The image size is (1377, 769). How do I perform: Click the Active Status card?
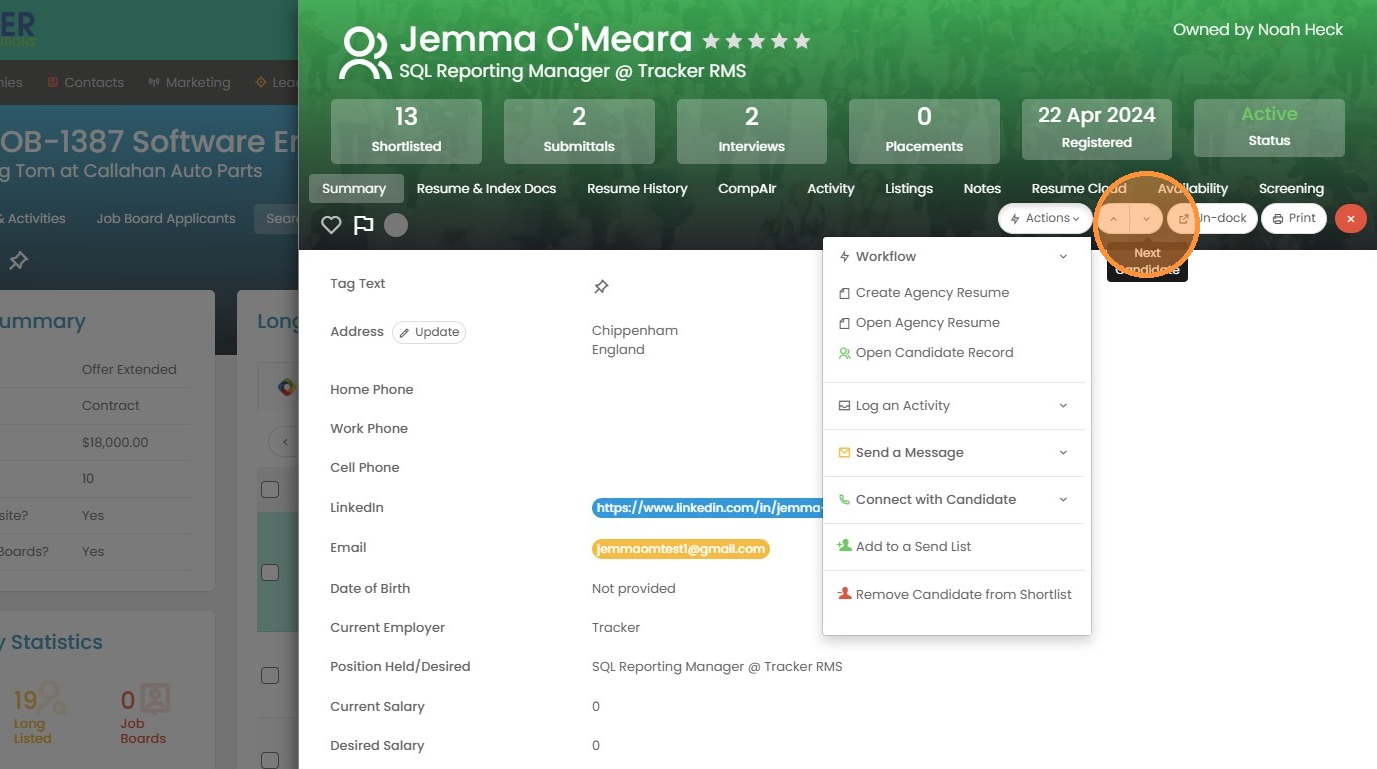1269,128
